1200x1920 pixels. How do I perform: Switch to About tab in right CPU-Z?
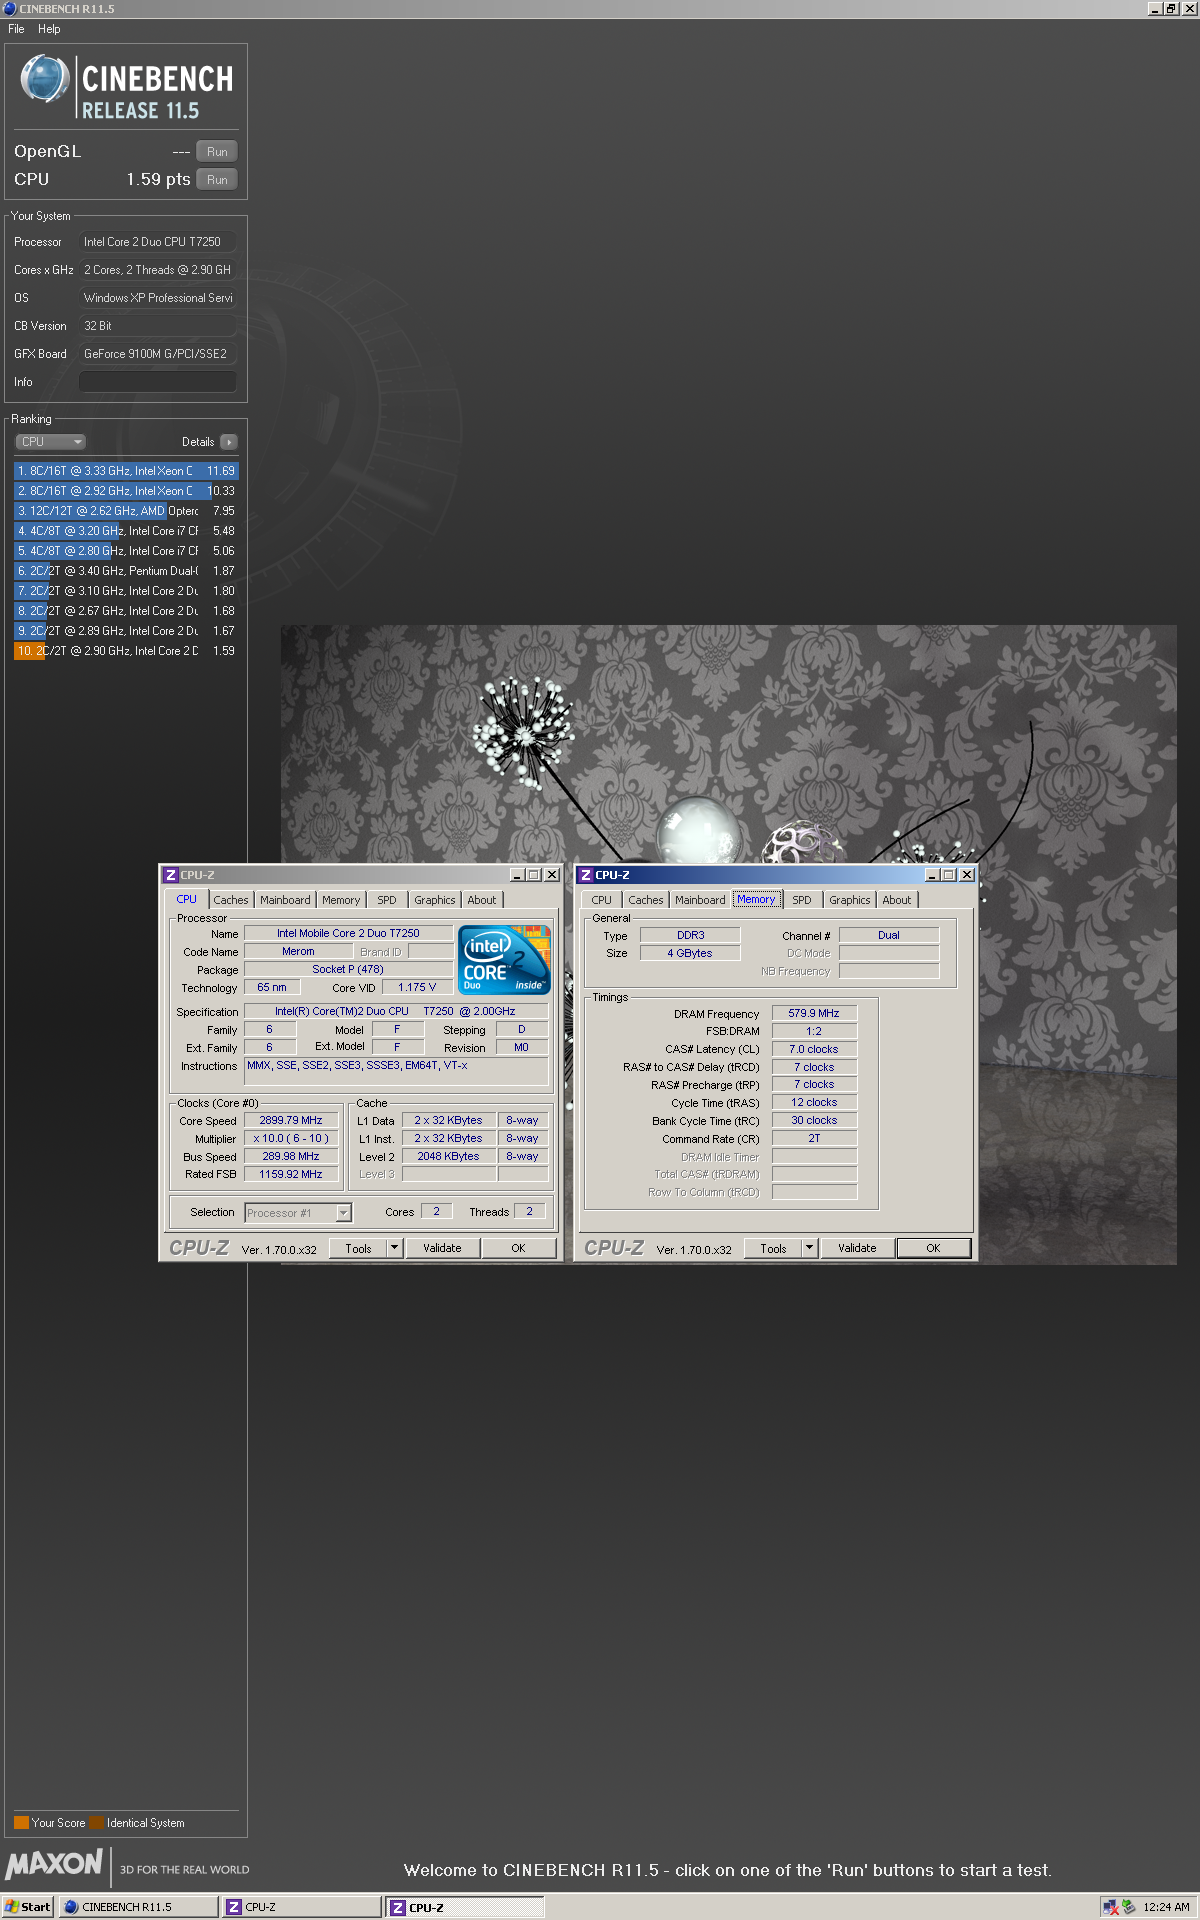point(897,900)
